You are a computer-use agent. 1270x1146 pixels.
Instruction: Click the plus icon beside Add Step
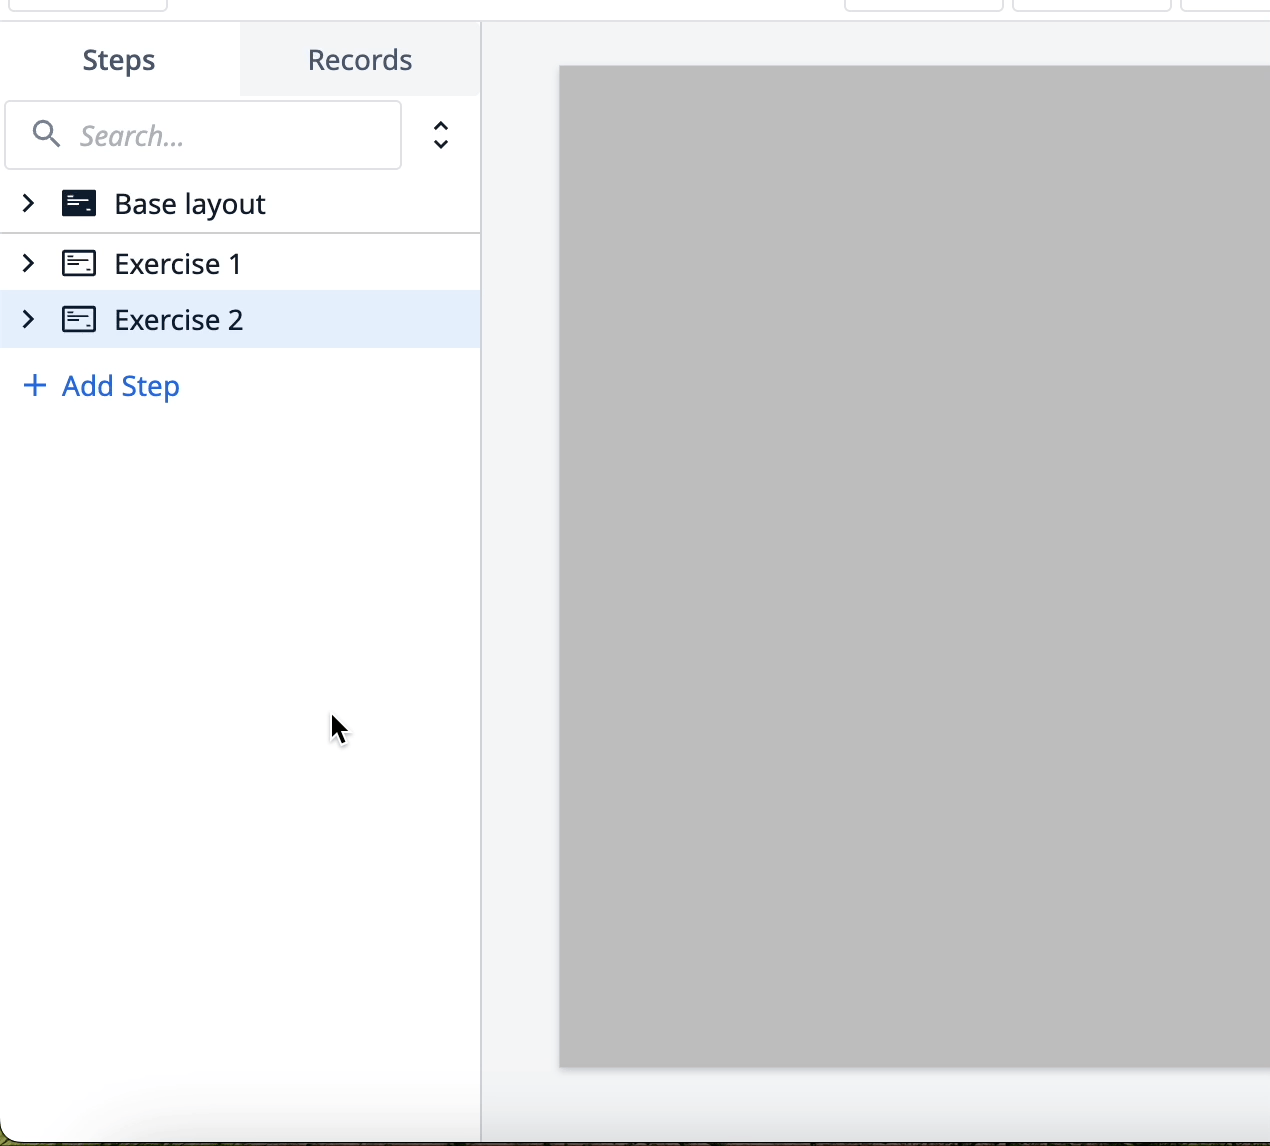[35, 385]
